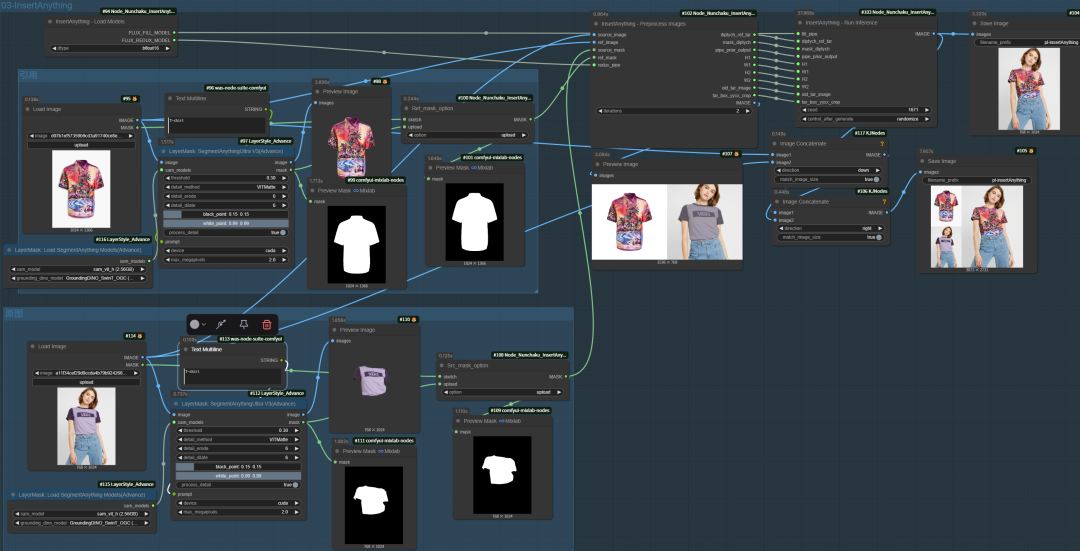Collapse the InsertAnything - Preprocess Images node
Image resolution: width=1080 pixels, height=551 pixels.
pos(594,22)
